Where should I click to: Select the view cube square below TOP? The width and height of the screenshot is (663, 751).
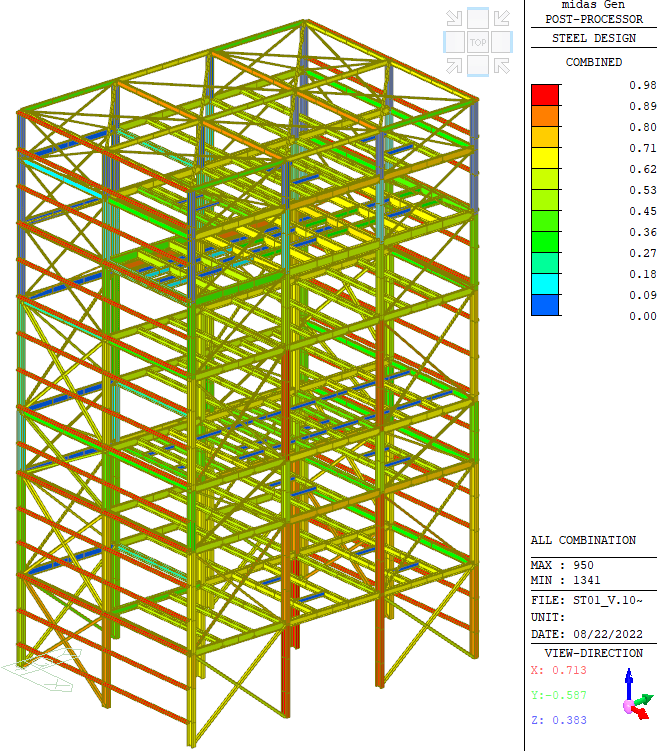(478, 66)
